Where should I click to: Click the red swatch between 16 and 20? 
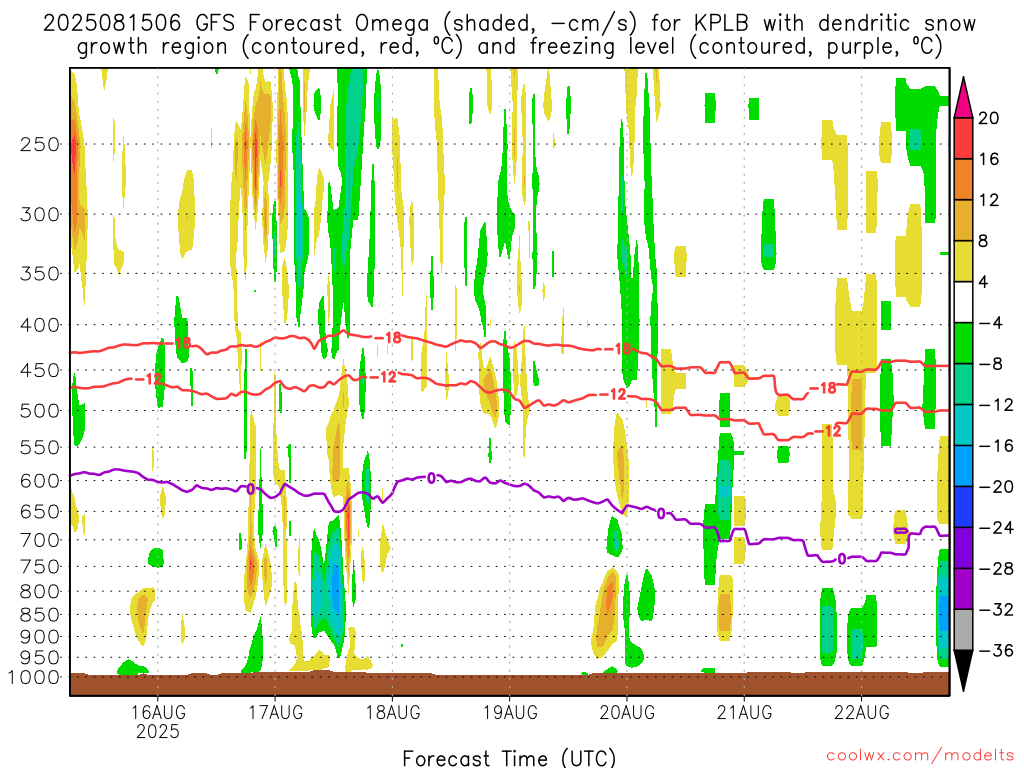tap(963, 138)
